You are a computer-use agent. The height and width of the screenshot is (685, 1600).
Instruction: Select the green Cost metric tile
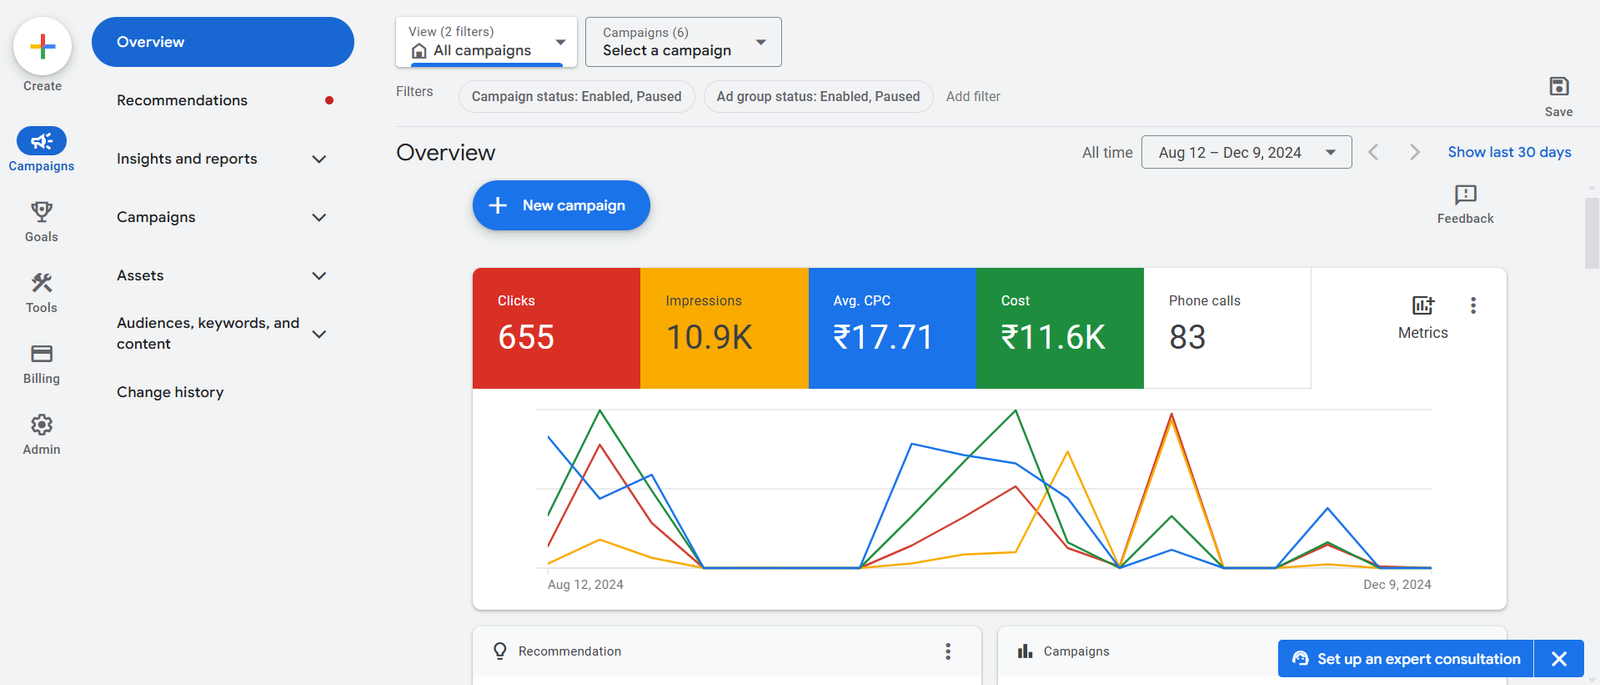click(1060, 328)
